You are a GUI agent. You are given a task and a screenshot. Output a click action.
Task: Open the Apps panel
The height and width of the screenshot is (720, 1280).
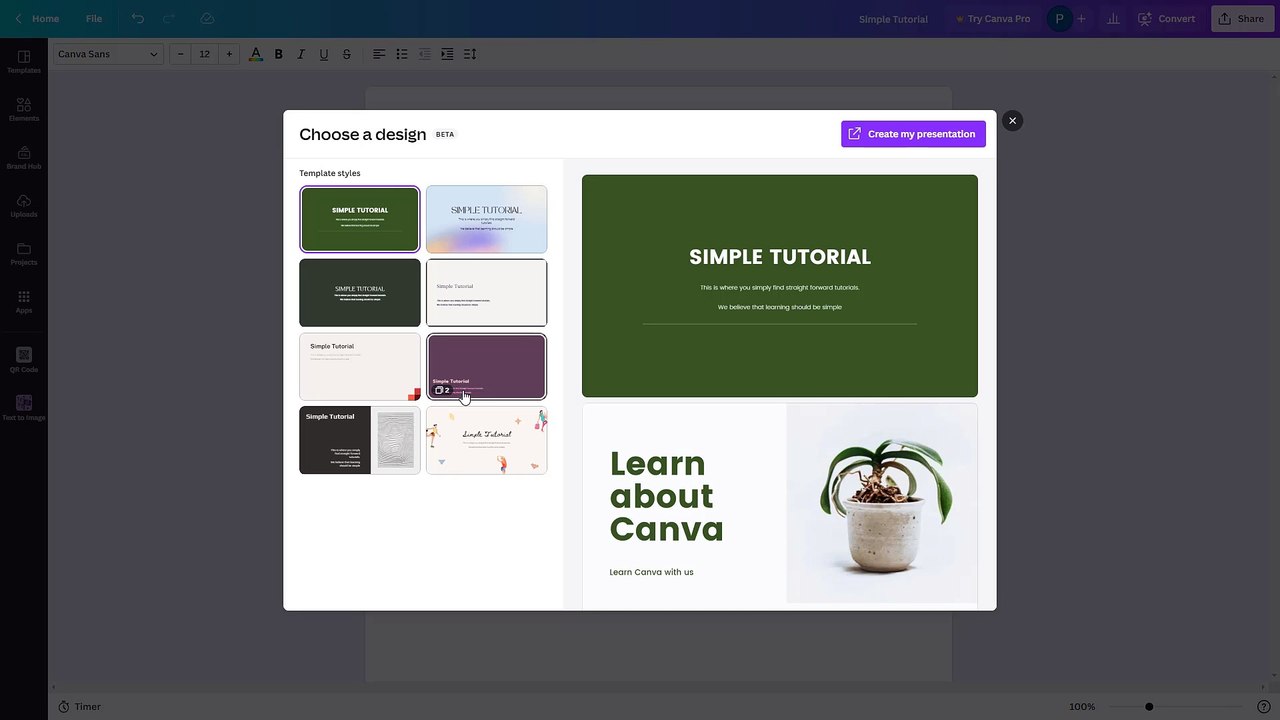click(24, 301)
